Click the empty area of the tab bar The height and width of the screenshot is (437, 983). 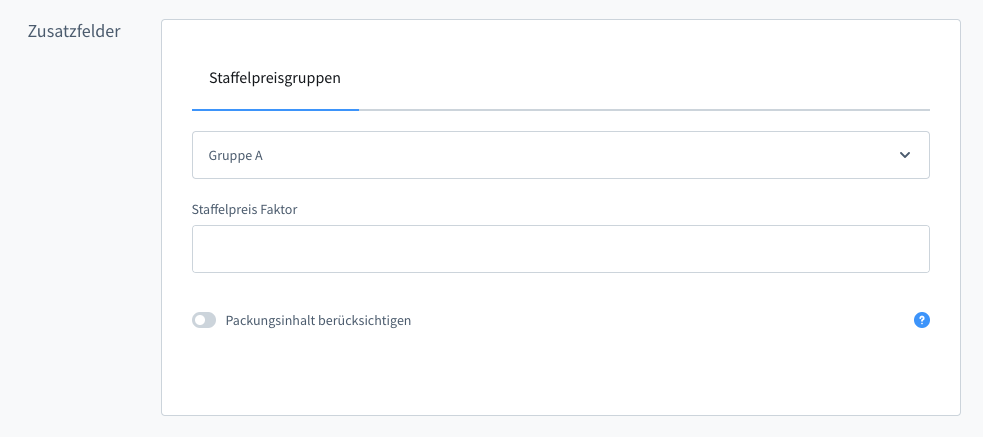640,80
